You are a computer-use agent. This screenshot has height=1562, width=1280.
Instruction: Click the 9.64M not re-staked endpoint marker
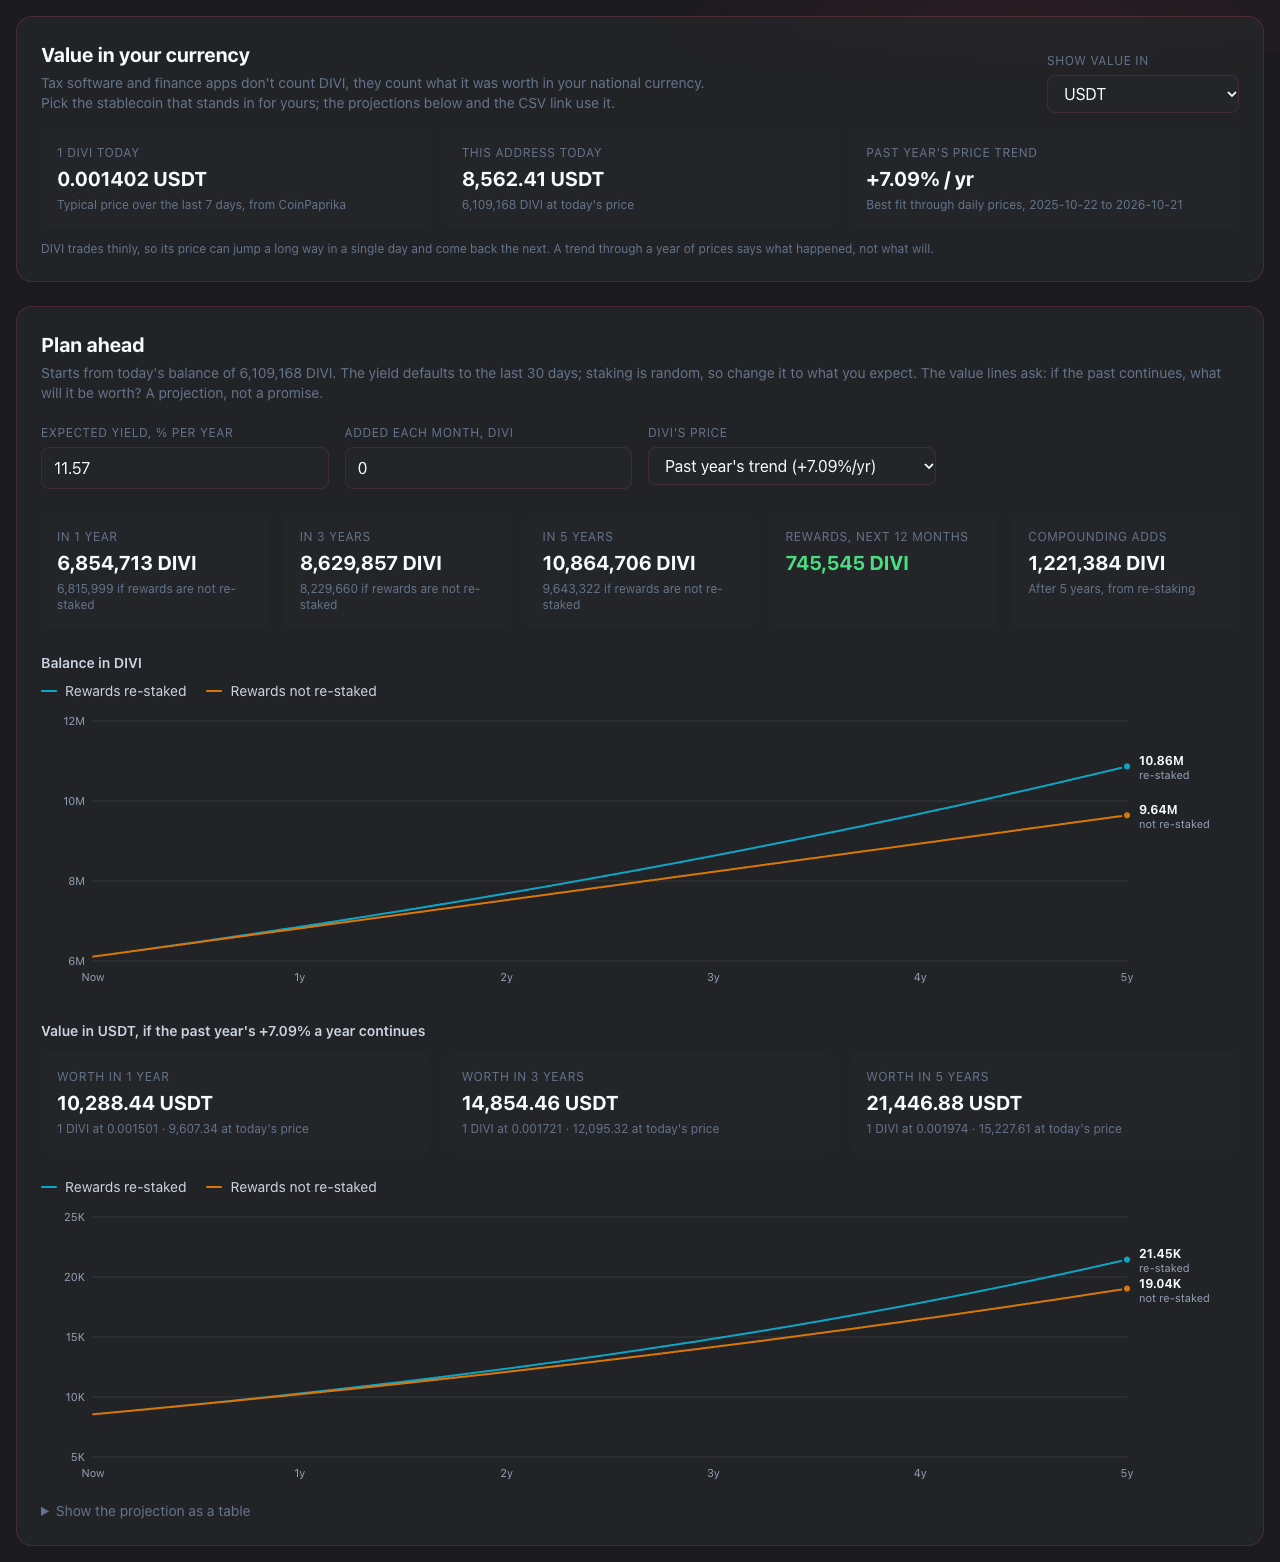tap(1127, 815)
